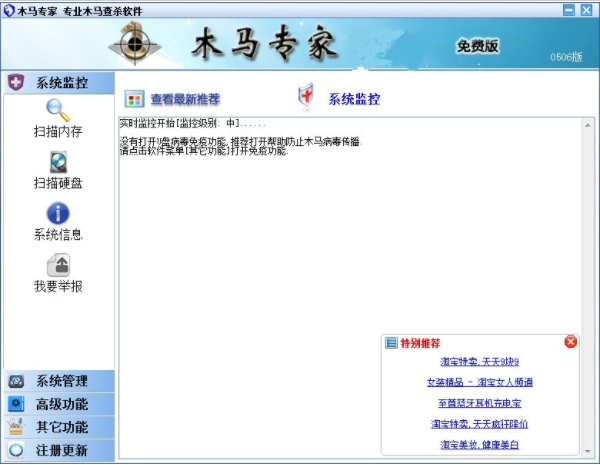600x465 pixels.
Task: Click the 我要举报 upload icon
Action: 59,265
